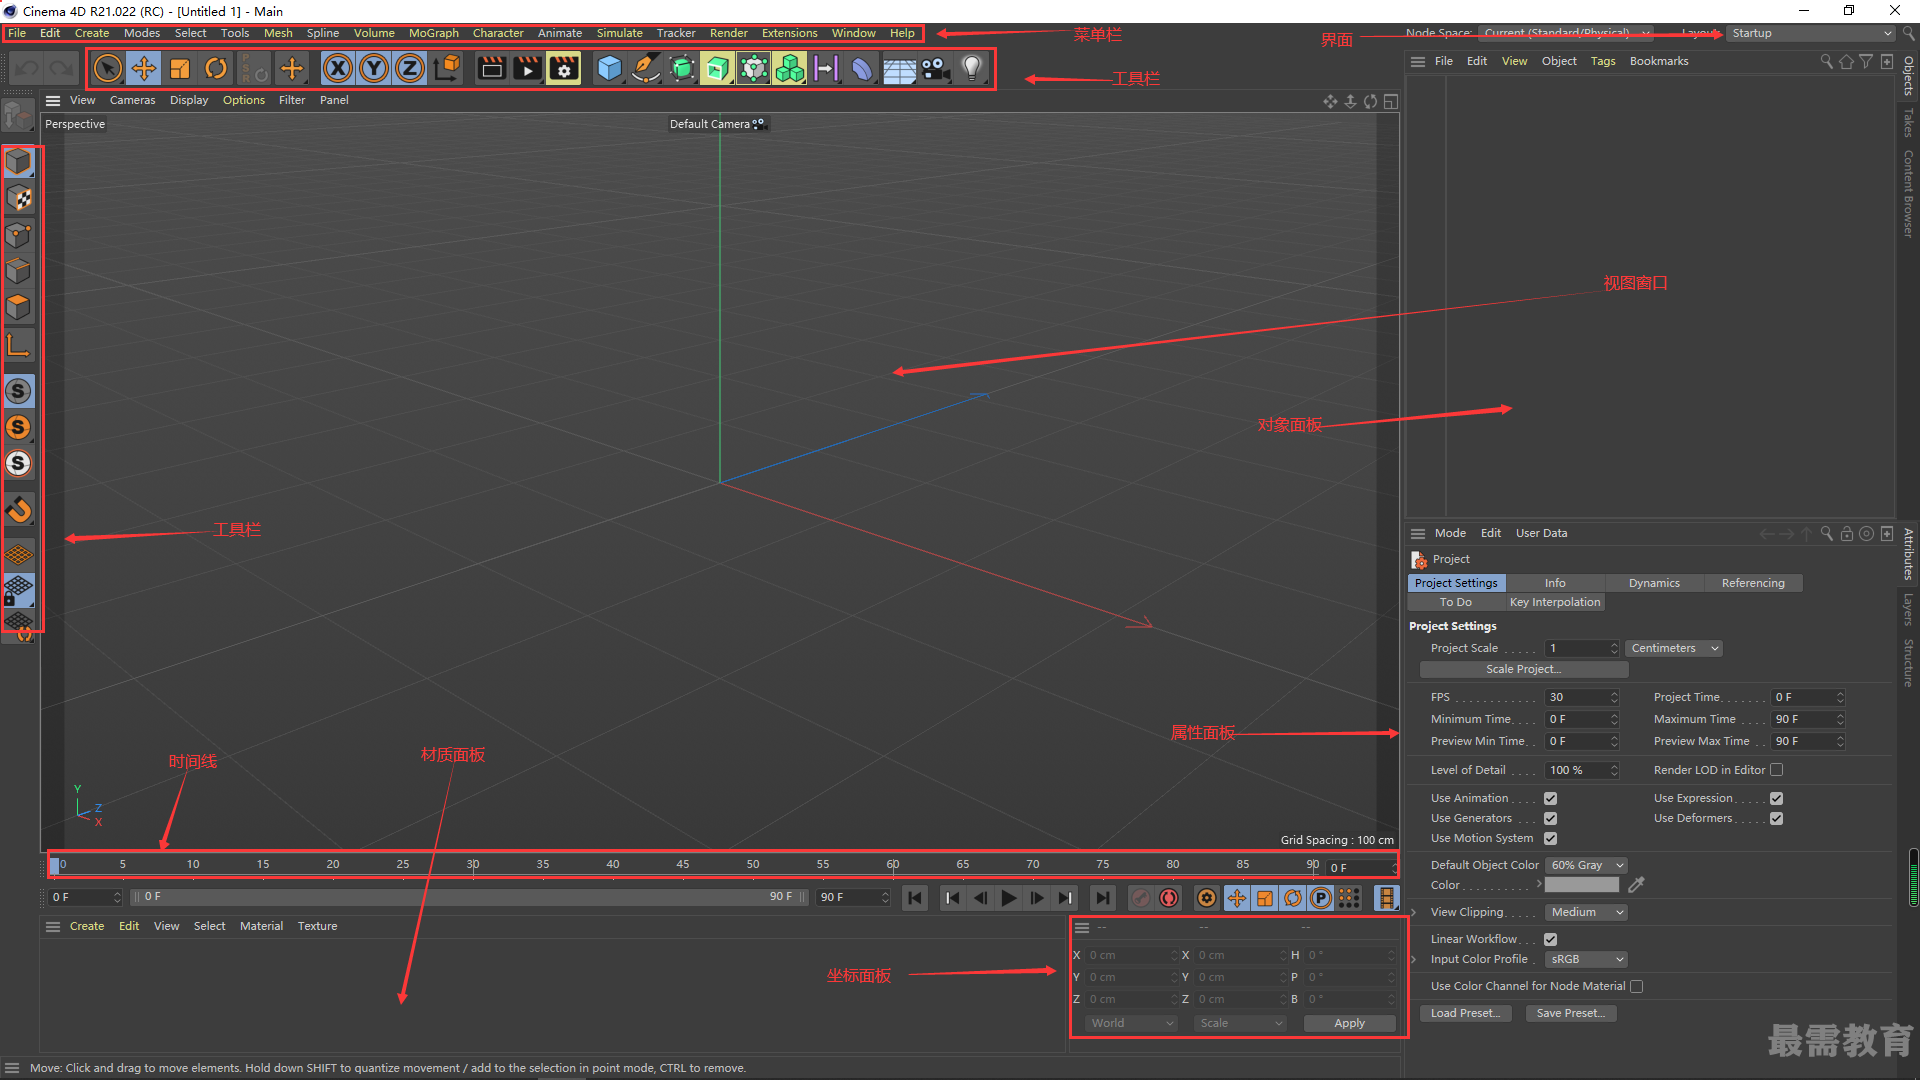1920x1080 pixels.
Task: Switch the coordinate system icon
Action: click(448, 68)
